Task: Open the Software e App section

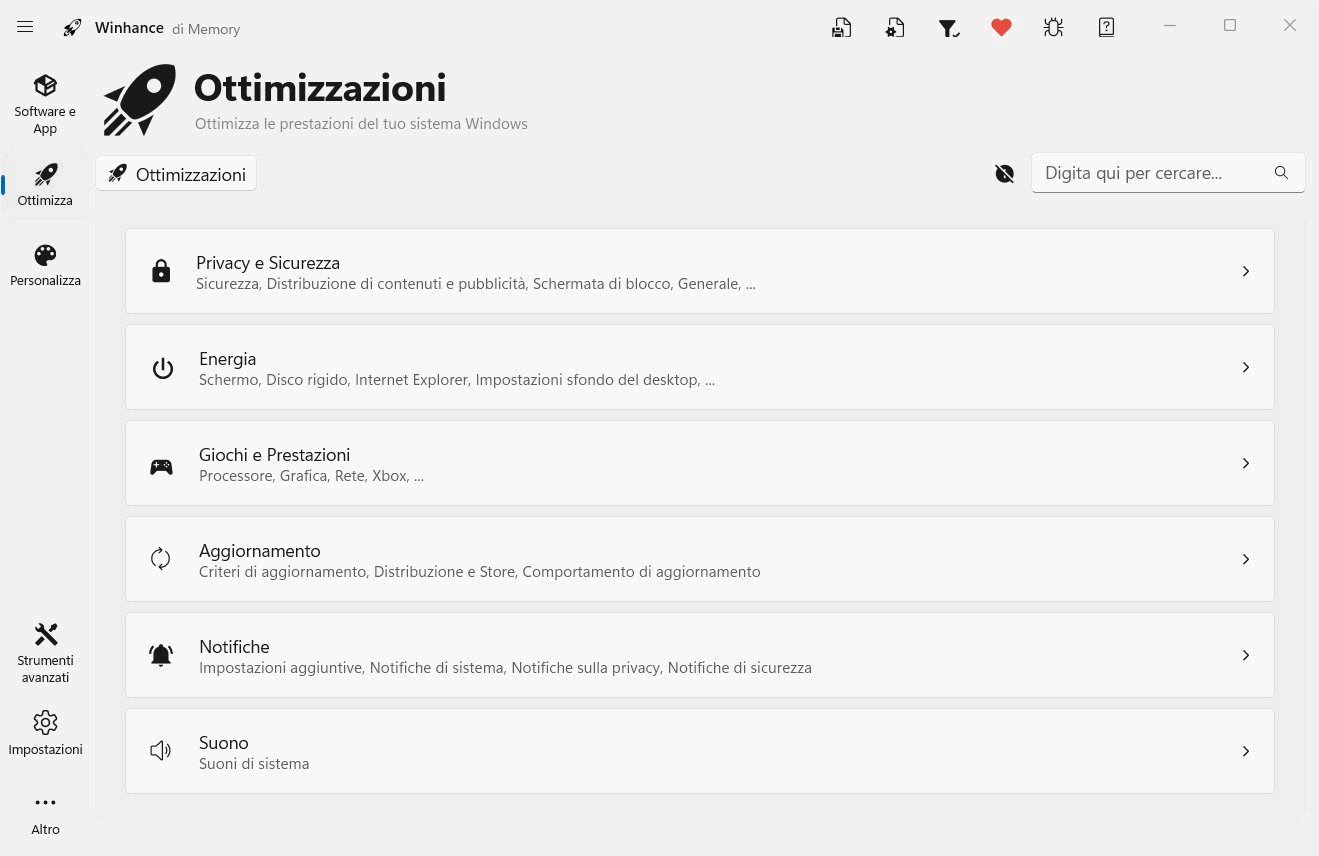Action: (45, 103)
